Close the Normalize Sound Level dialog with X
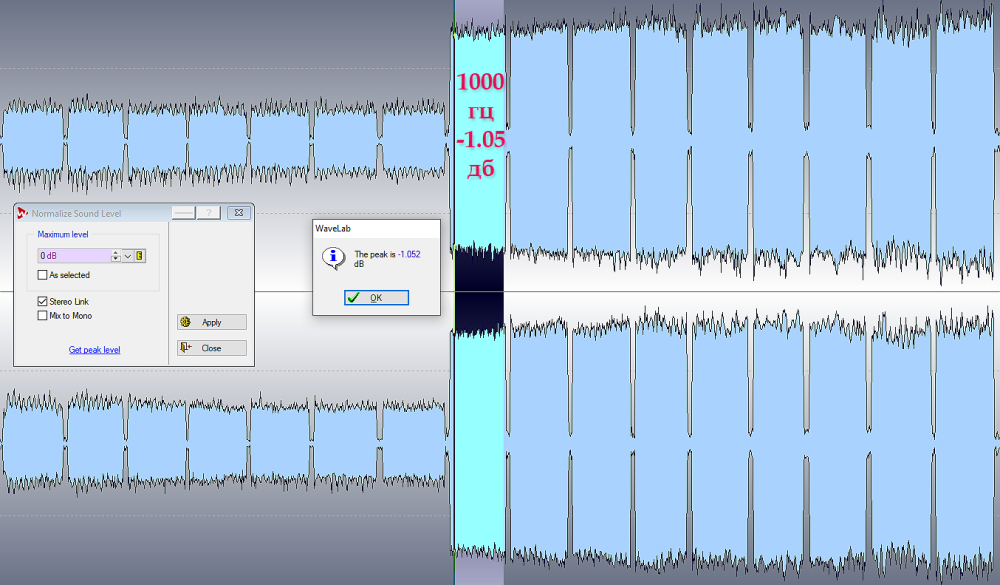This screenshot has width=1000, height=585. [x=238, y=213]
